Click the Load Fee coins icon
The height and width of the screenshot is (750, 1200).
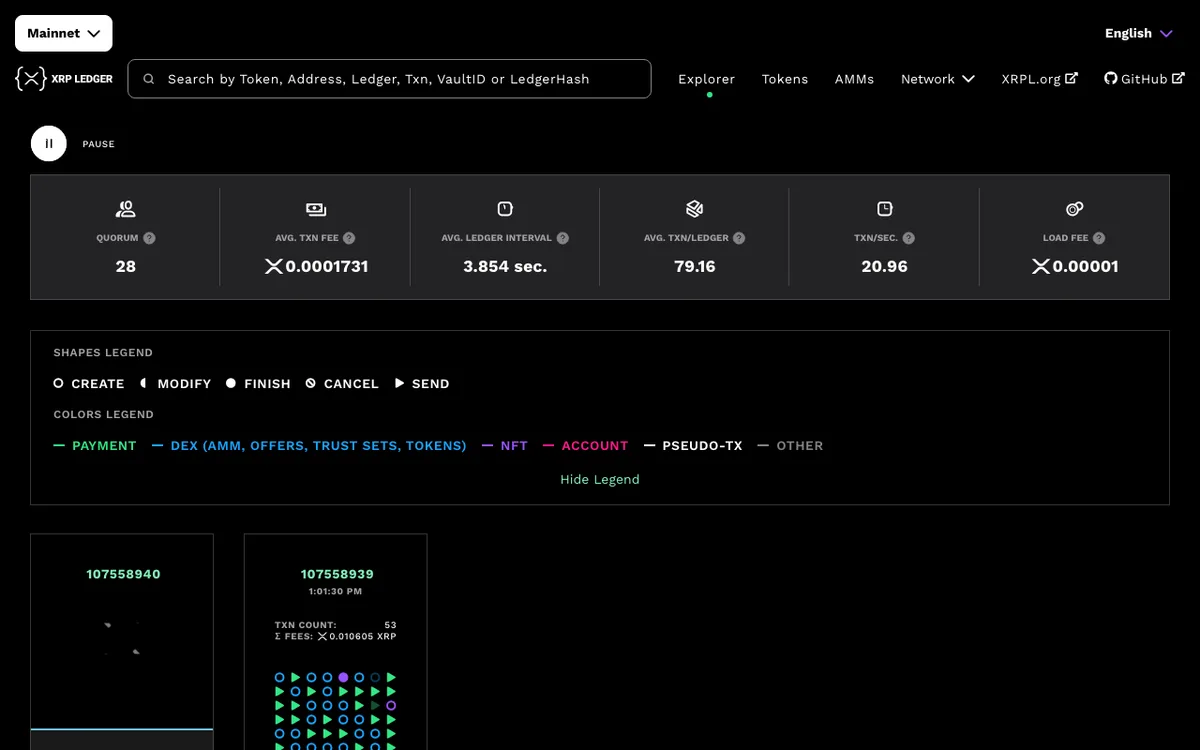1075,209
